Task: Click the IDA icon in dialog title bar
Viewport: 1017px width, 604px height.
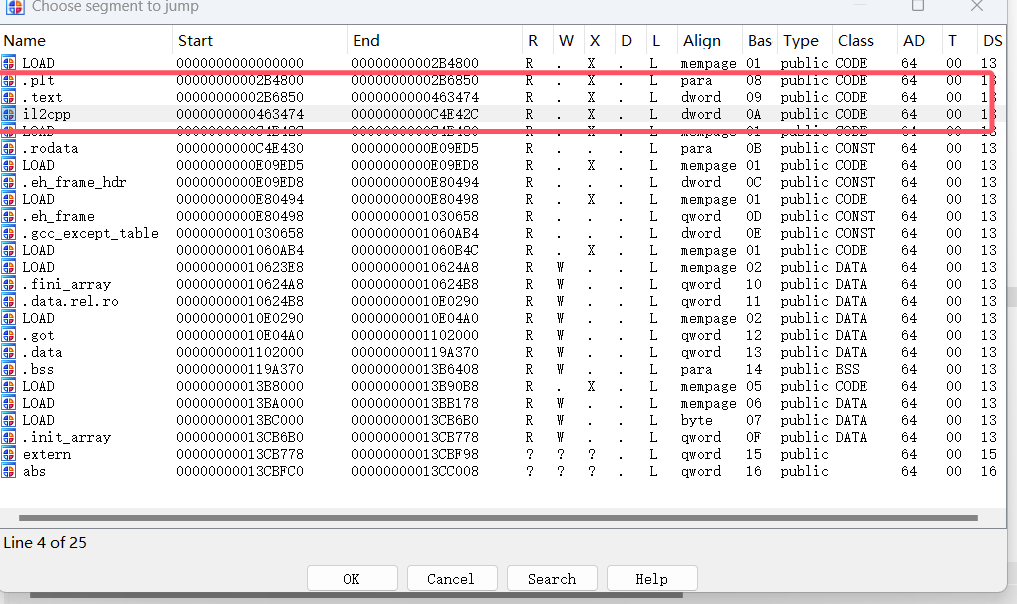Action: (x=15, y=6)
